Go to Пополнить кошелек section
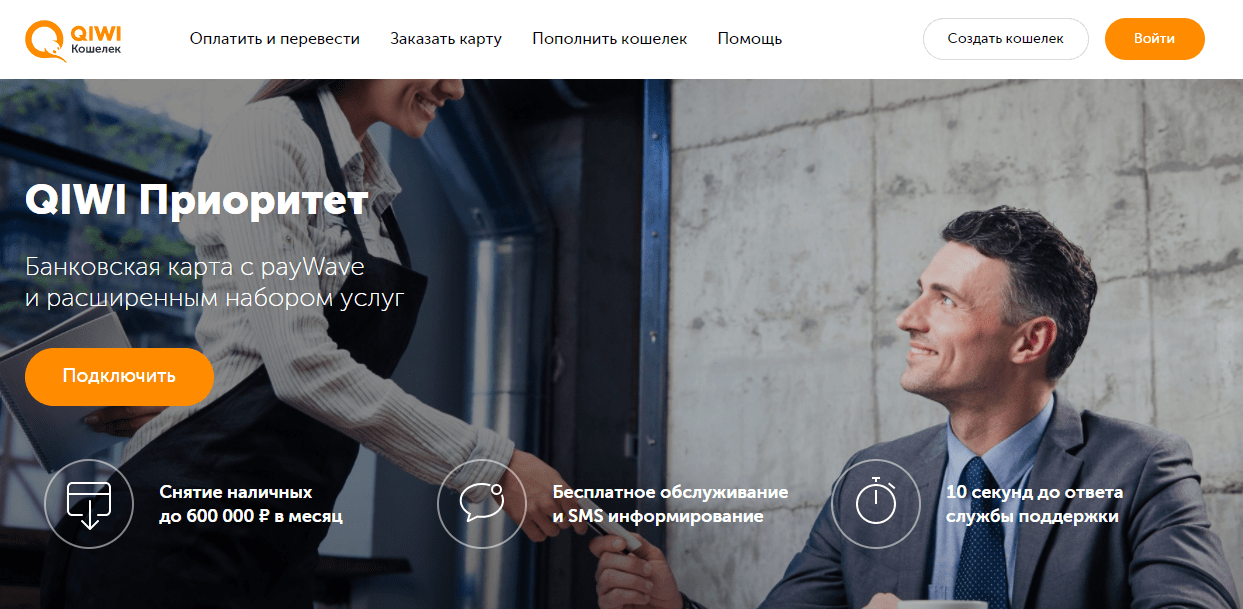The height and width of the screenshot is (609, 1243). click(610, 39)
